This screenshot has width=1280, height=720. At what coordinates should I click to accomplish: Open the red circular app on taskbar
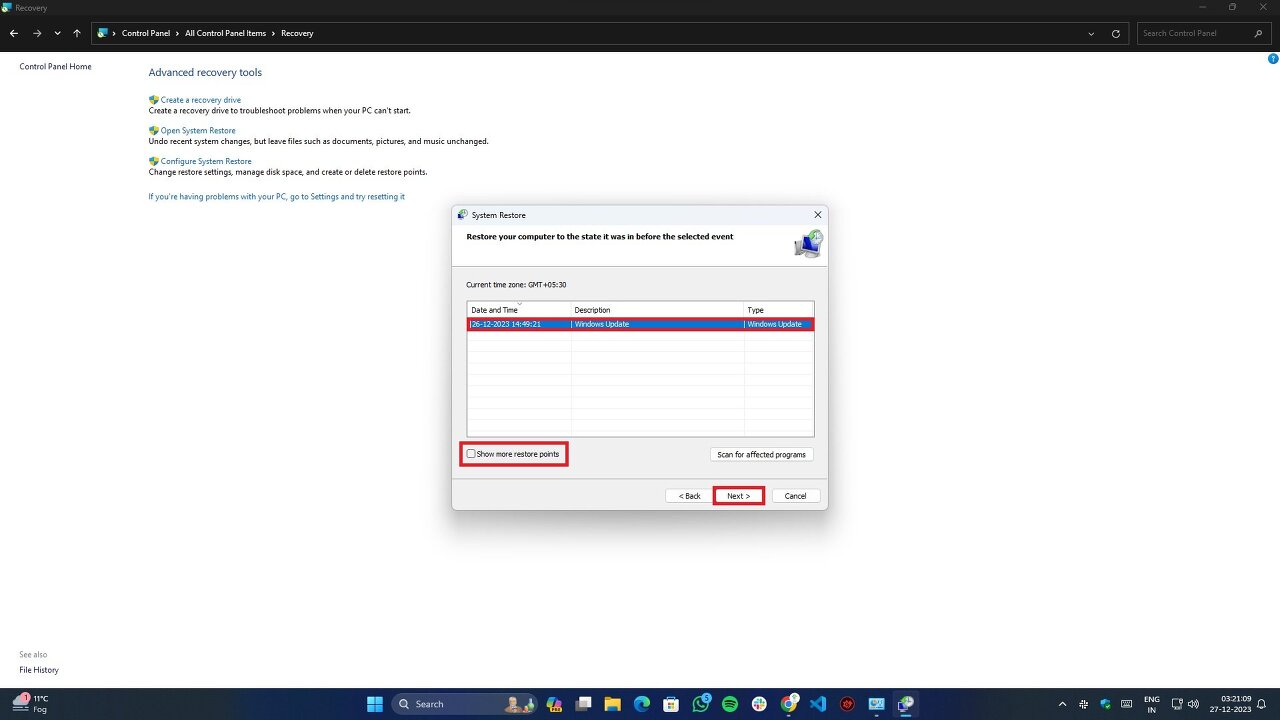(x=848, y=704)
